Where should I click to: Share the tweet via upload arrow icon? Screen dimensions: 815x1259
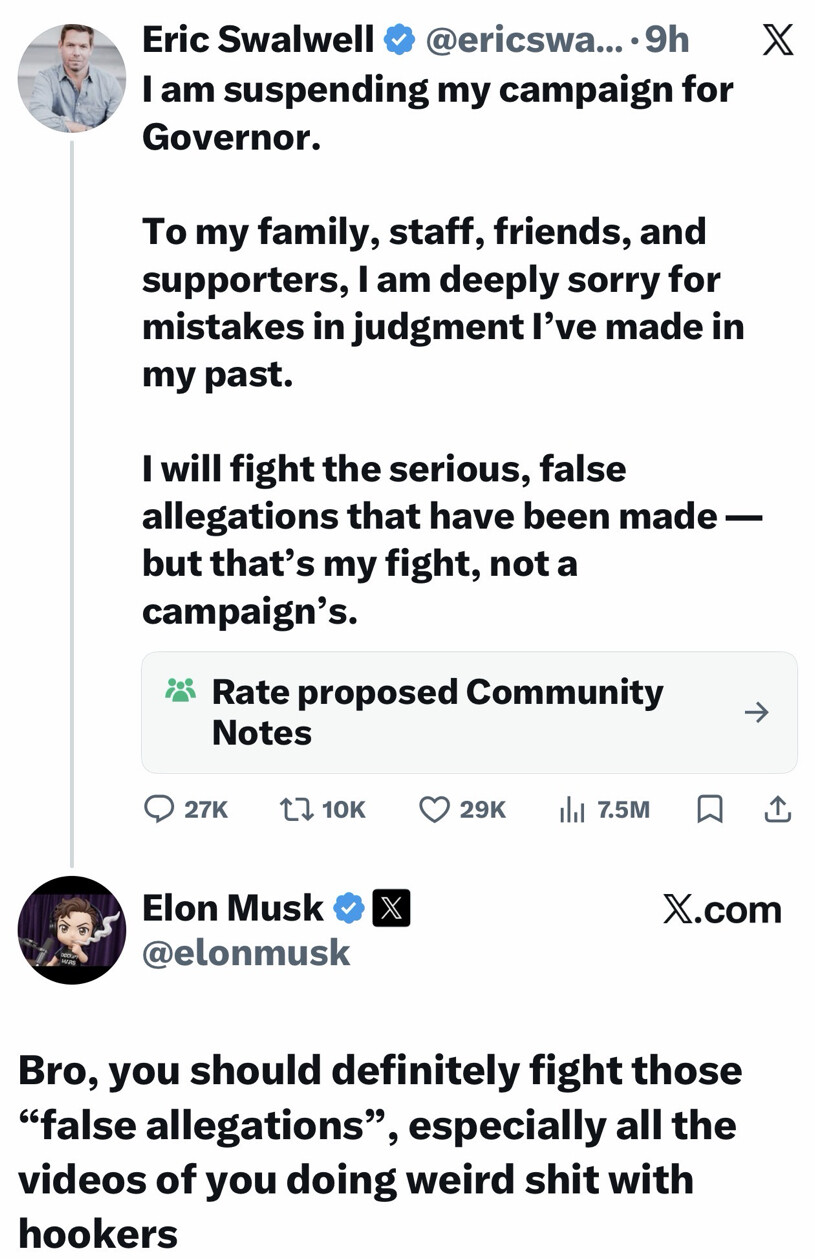[777, 809]
